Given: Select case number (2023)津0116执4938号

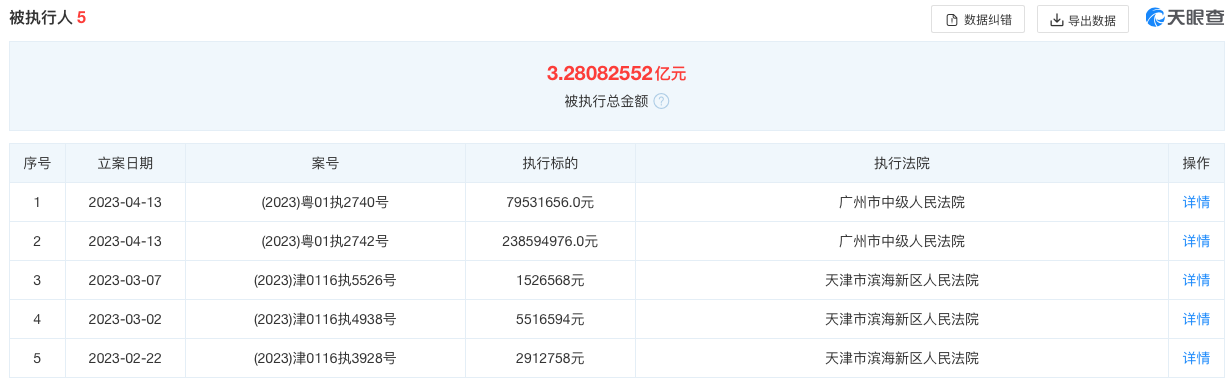Looking at the screenshot, I should coord(325,319).
